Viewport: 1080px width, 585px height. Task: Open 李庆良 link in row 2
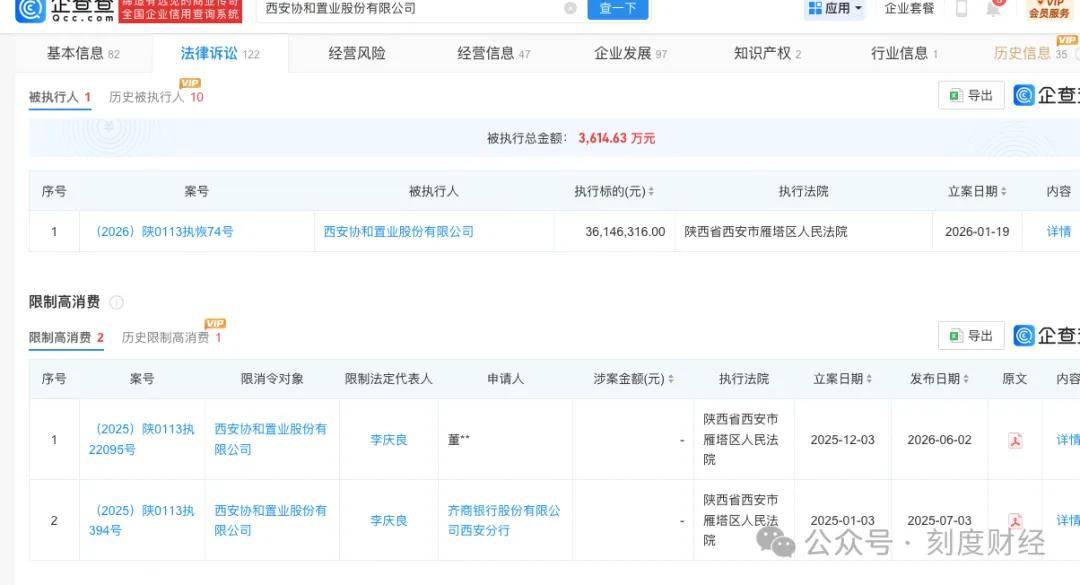pyautogui.click(x=388, y=520)
